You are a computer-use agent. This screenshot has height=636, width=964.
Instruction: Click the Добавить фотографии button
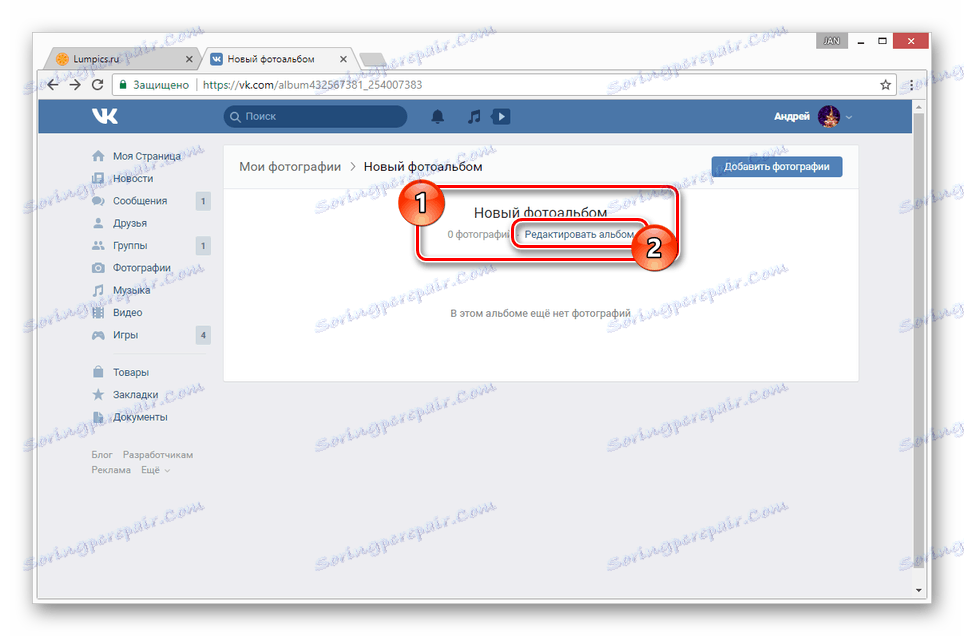(x=776, y=167)
